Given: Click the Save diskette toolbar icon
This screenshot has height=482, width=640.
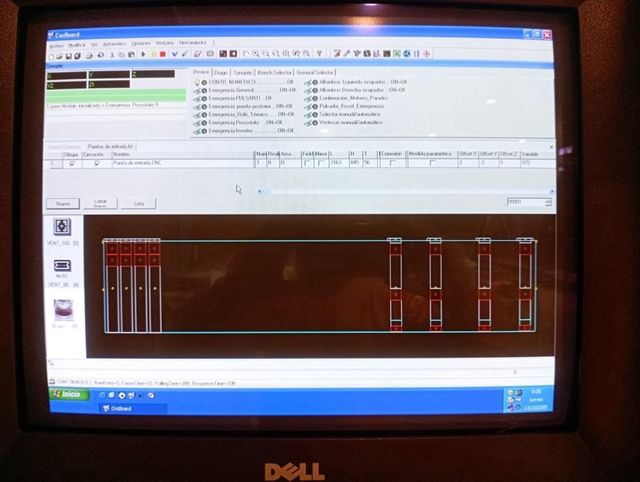Looking at the screenshot, I should pos(69,55).
